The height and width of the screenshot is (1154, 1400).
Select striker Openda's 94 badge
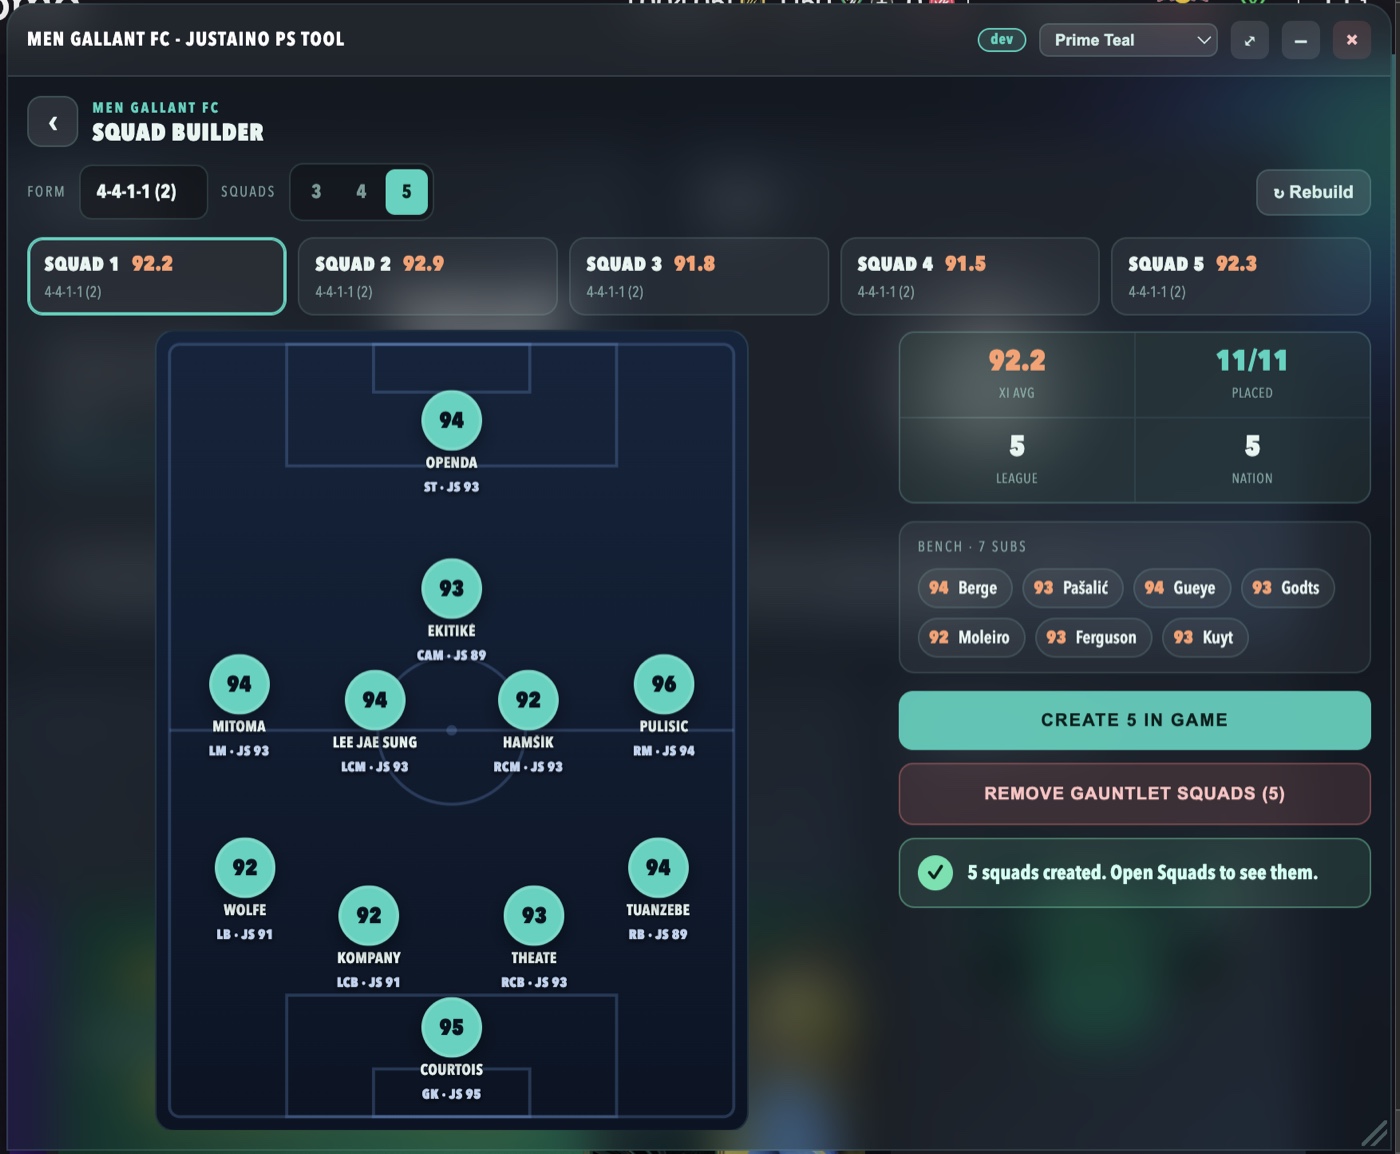tap(451, 420)
